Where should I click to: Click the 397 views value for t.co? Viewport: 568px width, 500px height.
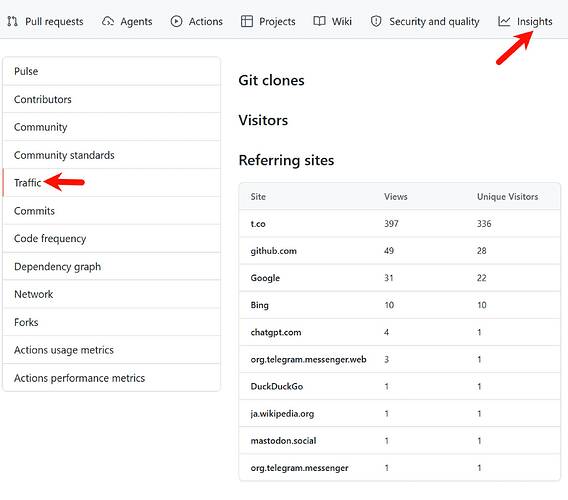[391, 224]
